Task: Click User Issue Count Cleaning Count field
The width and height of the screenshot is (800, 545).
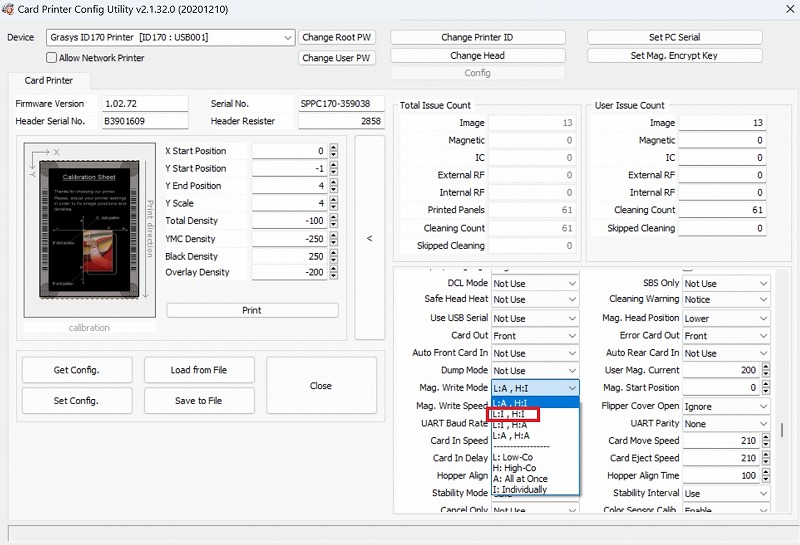Action: tap(722, 210)
